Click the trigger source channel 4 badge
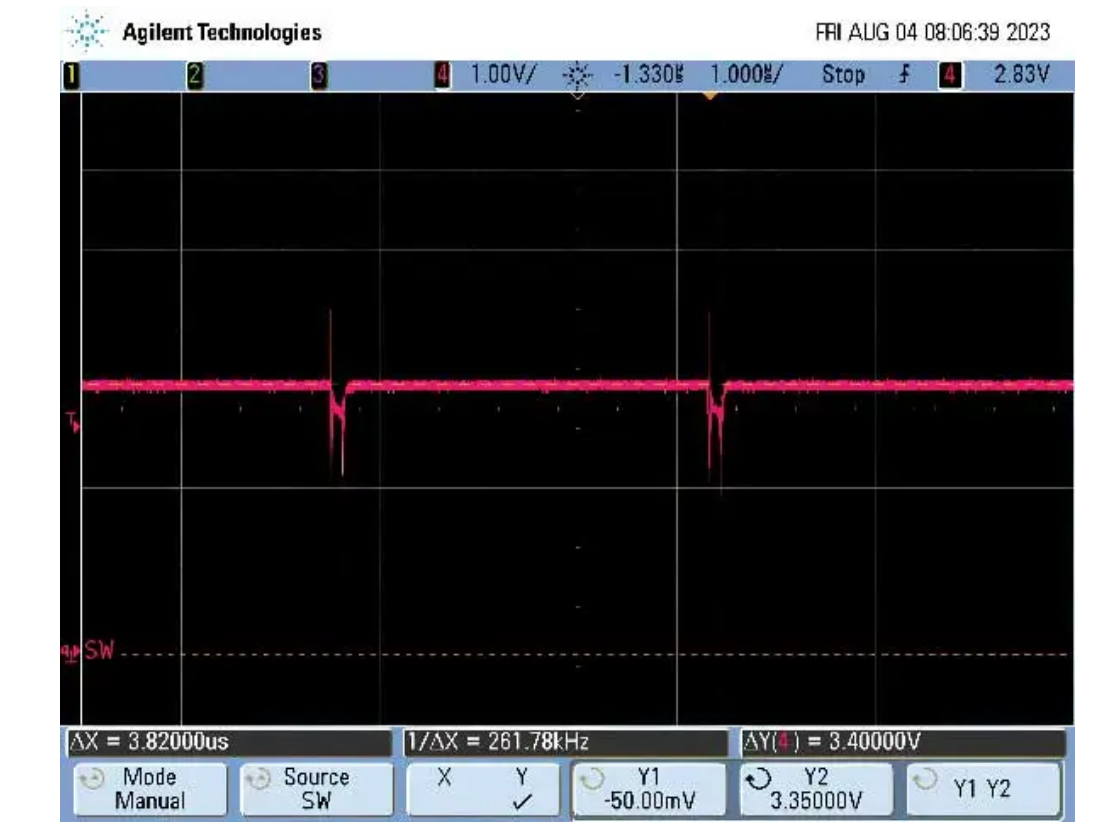Image resolution: width=1105 pixels, height=838 pixels. point(949,75)
